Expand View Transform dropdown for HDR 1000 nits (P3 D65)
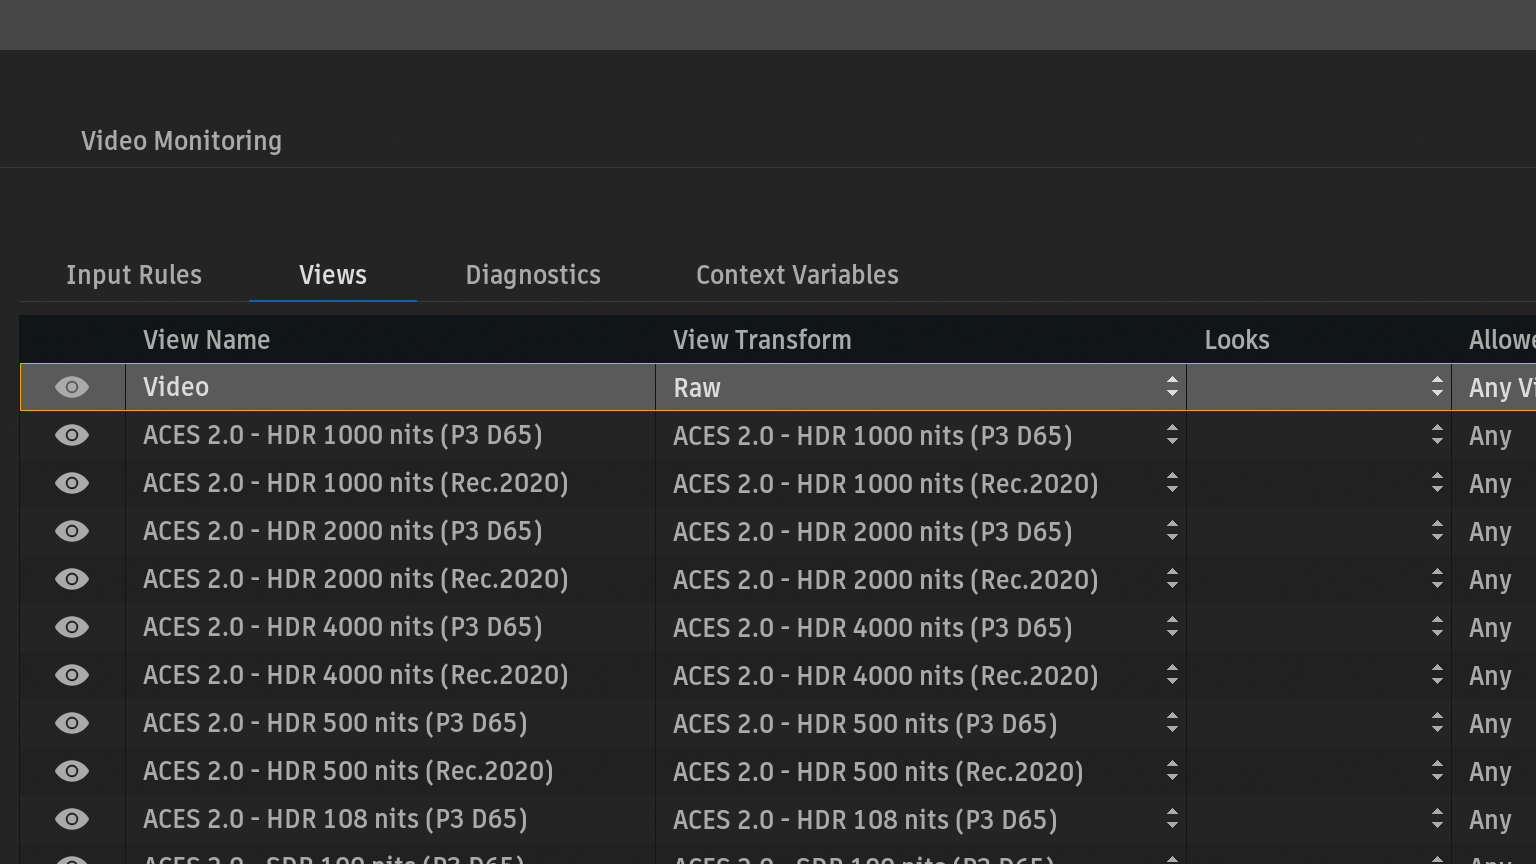The width and height of the screenshot is (1536, 864). [1171, 435]
